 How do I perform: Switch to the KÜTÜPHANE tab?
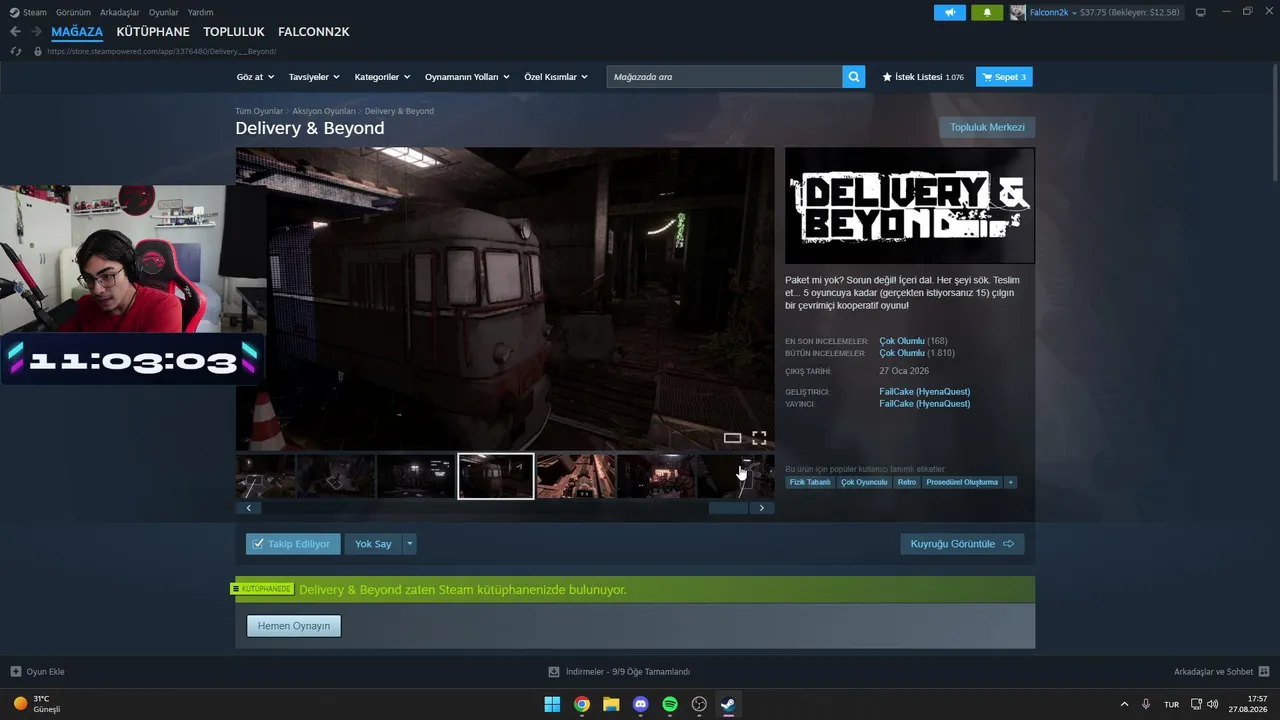point(153,32)
